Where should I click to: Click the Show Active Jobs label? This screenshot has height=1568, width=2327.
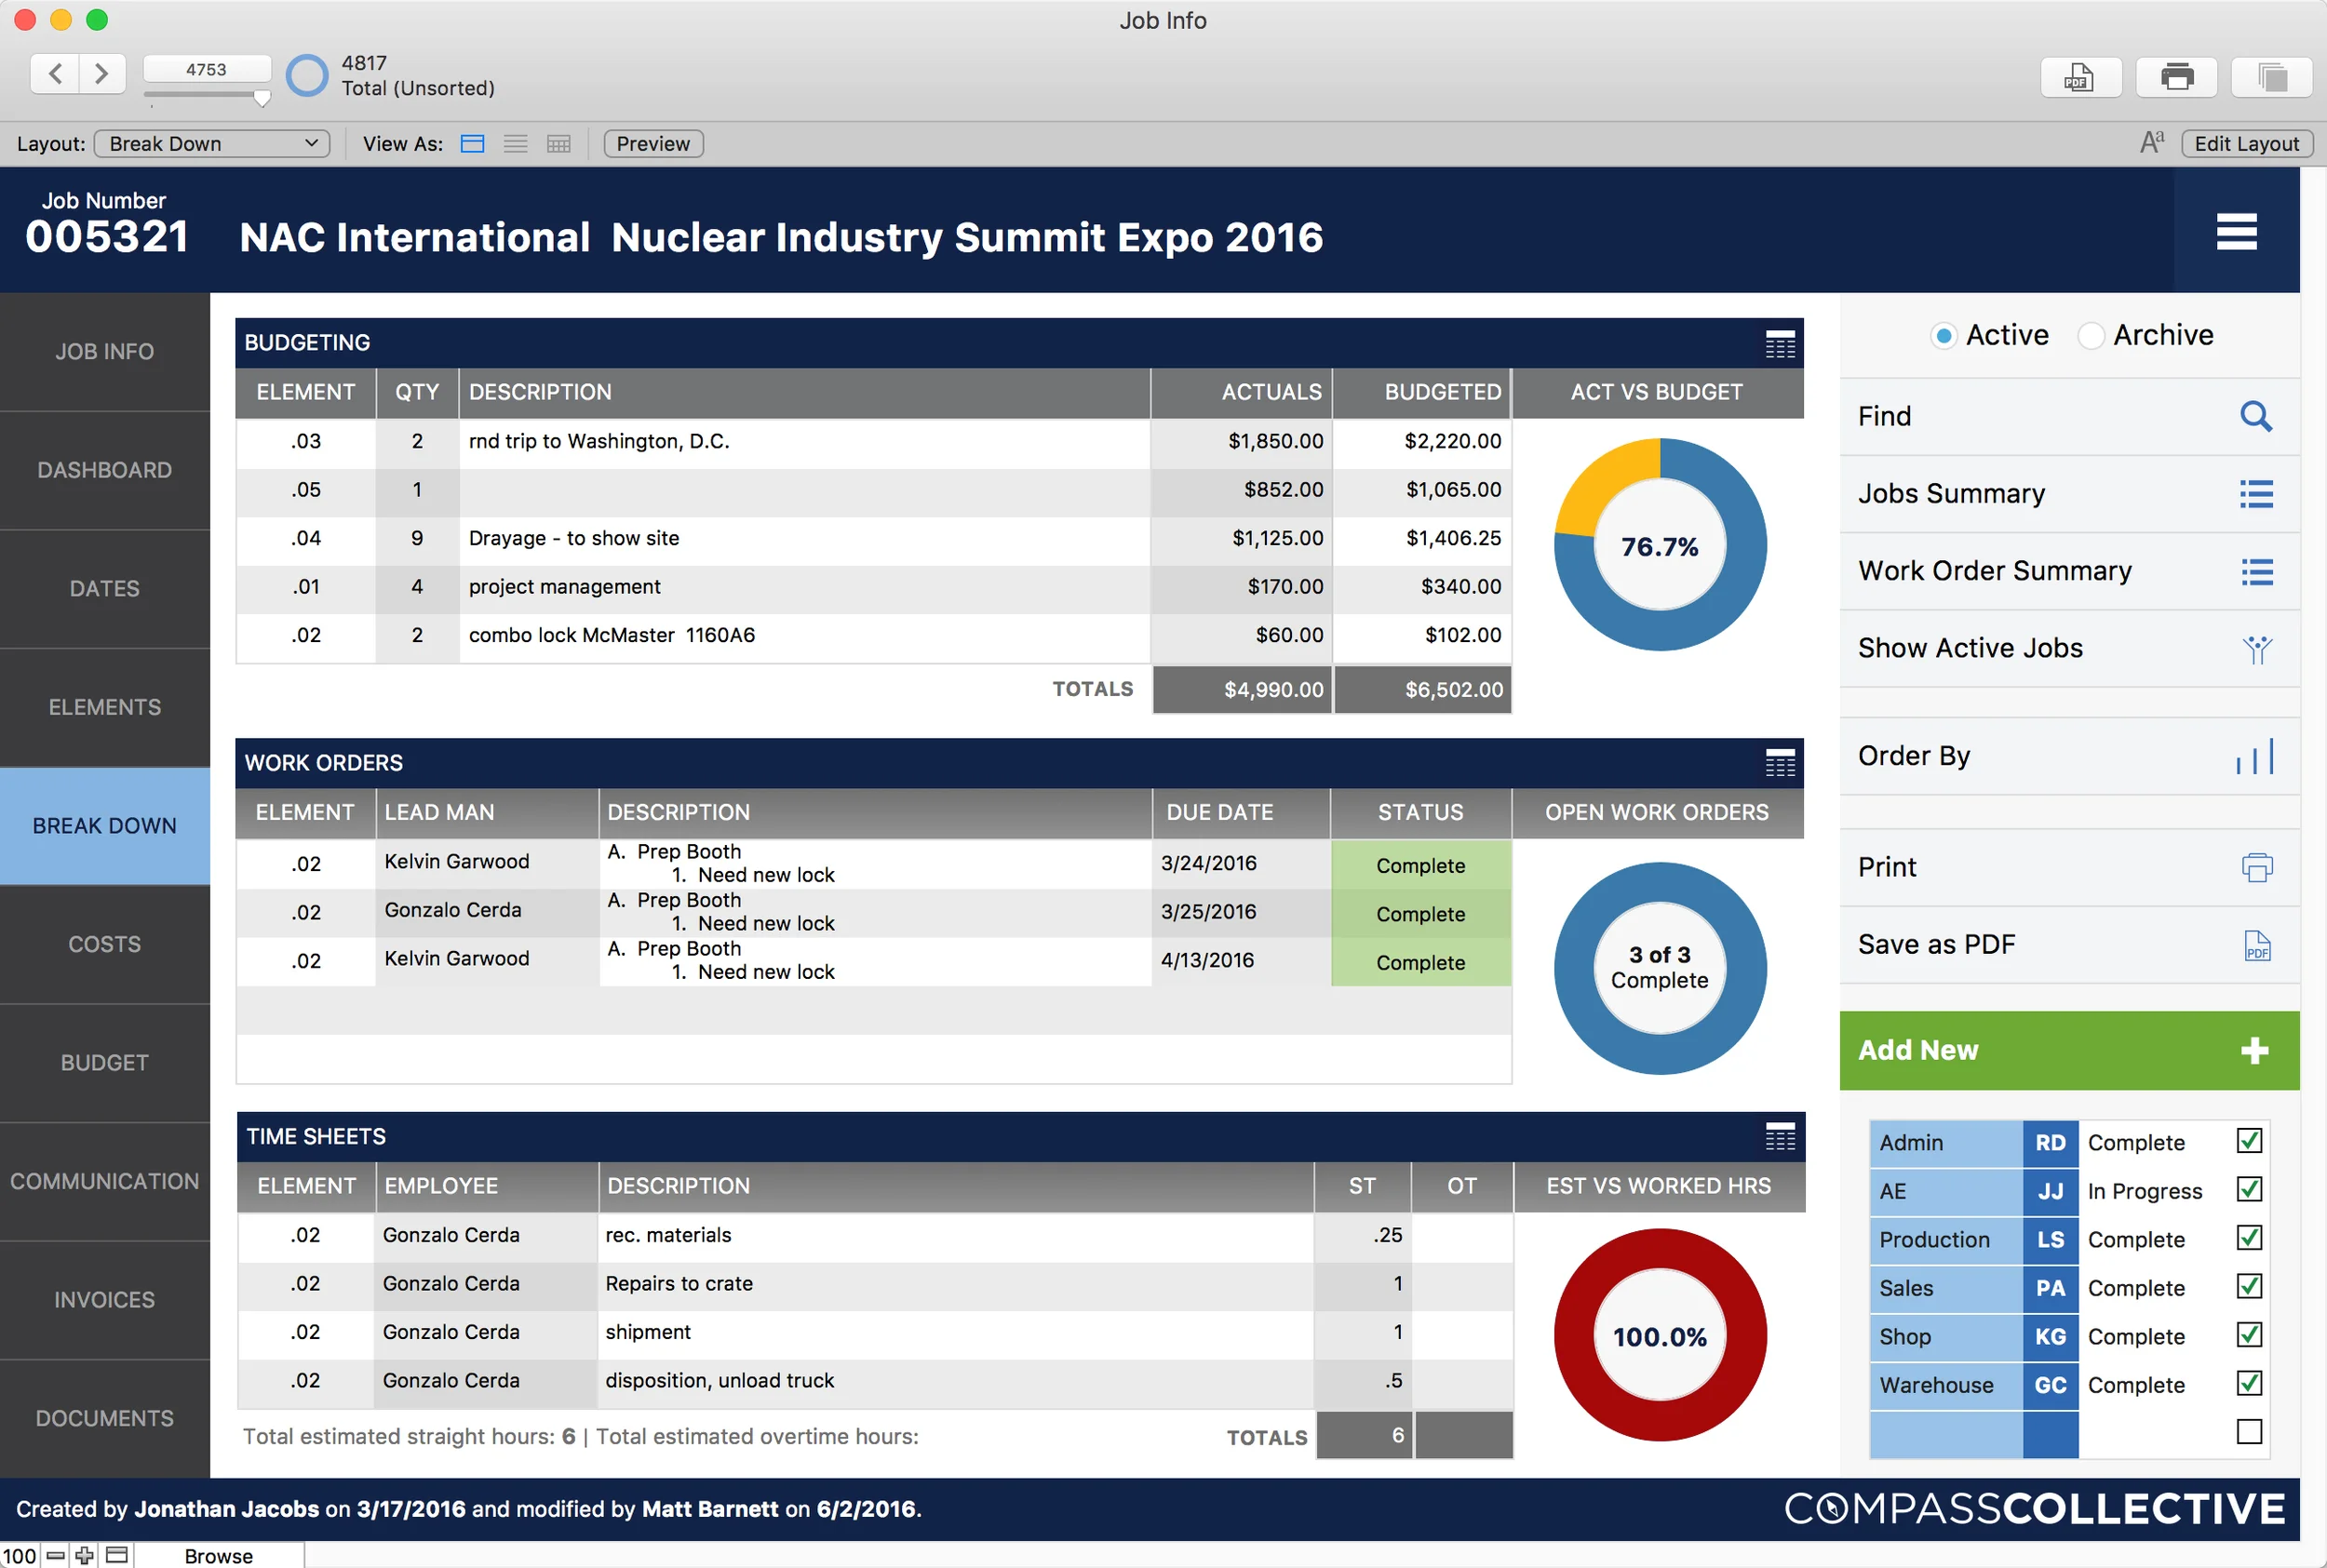[1970, 649]
